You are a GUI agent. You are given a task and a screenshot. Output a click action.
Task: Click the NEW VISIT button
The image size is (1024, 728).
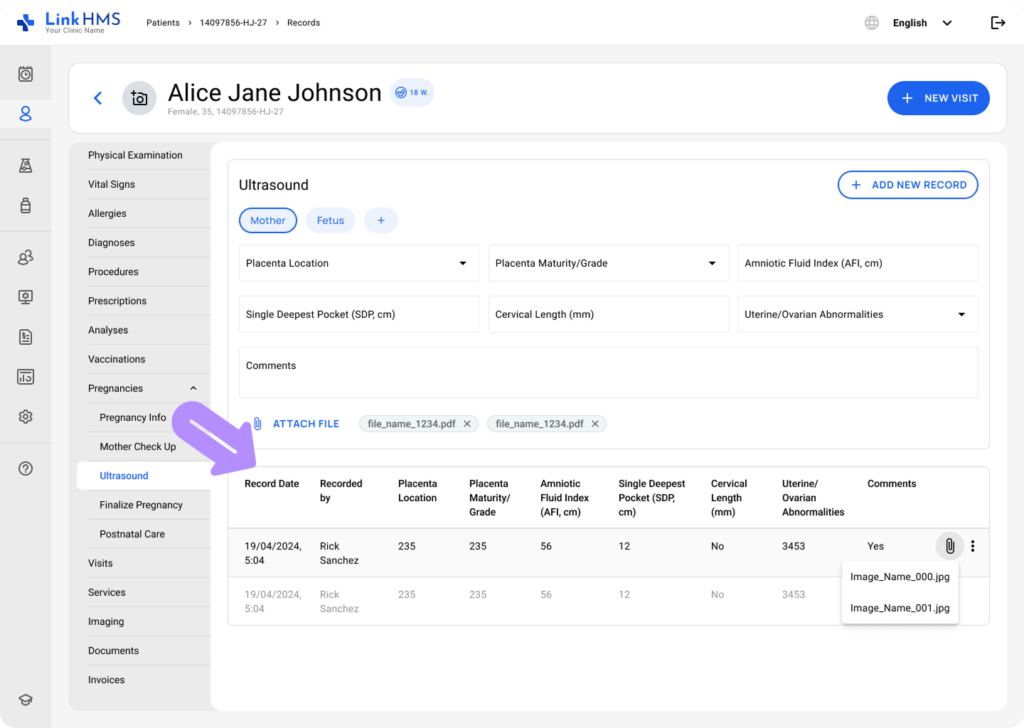[938, 98]
